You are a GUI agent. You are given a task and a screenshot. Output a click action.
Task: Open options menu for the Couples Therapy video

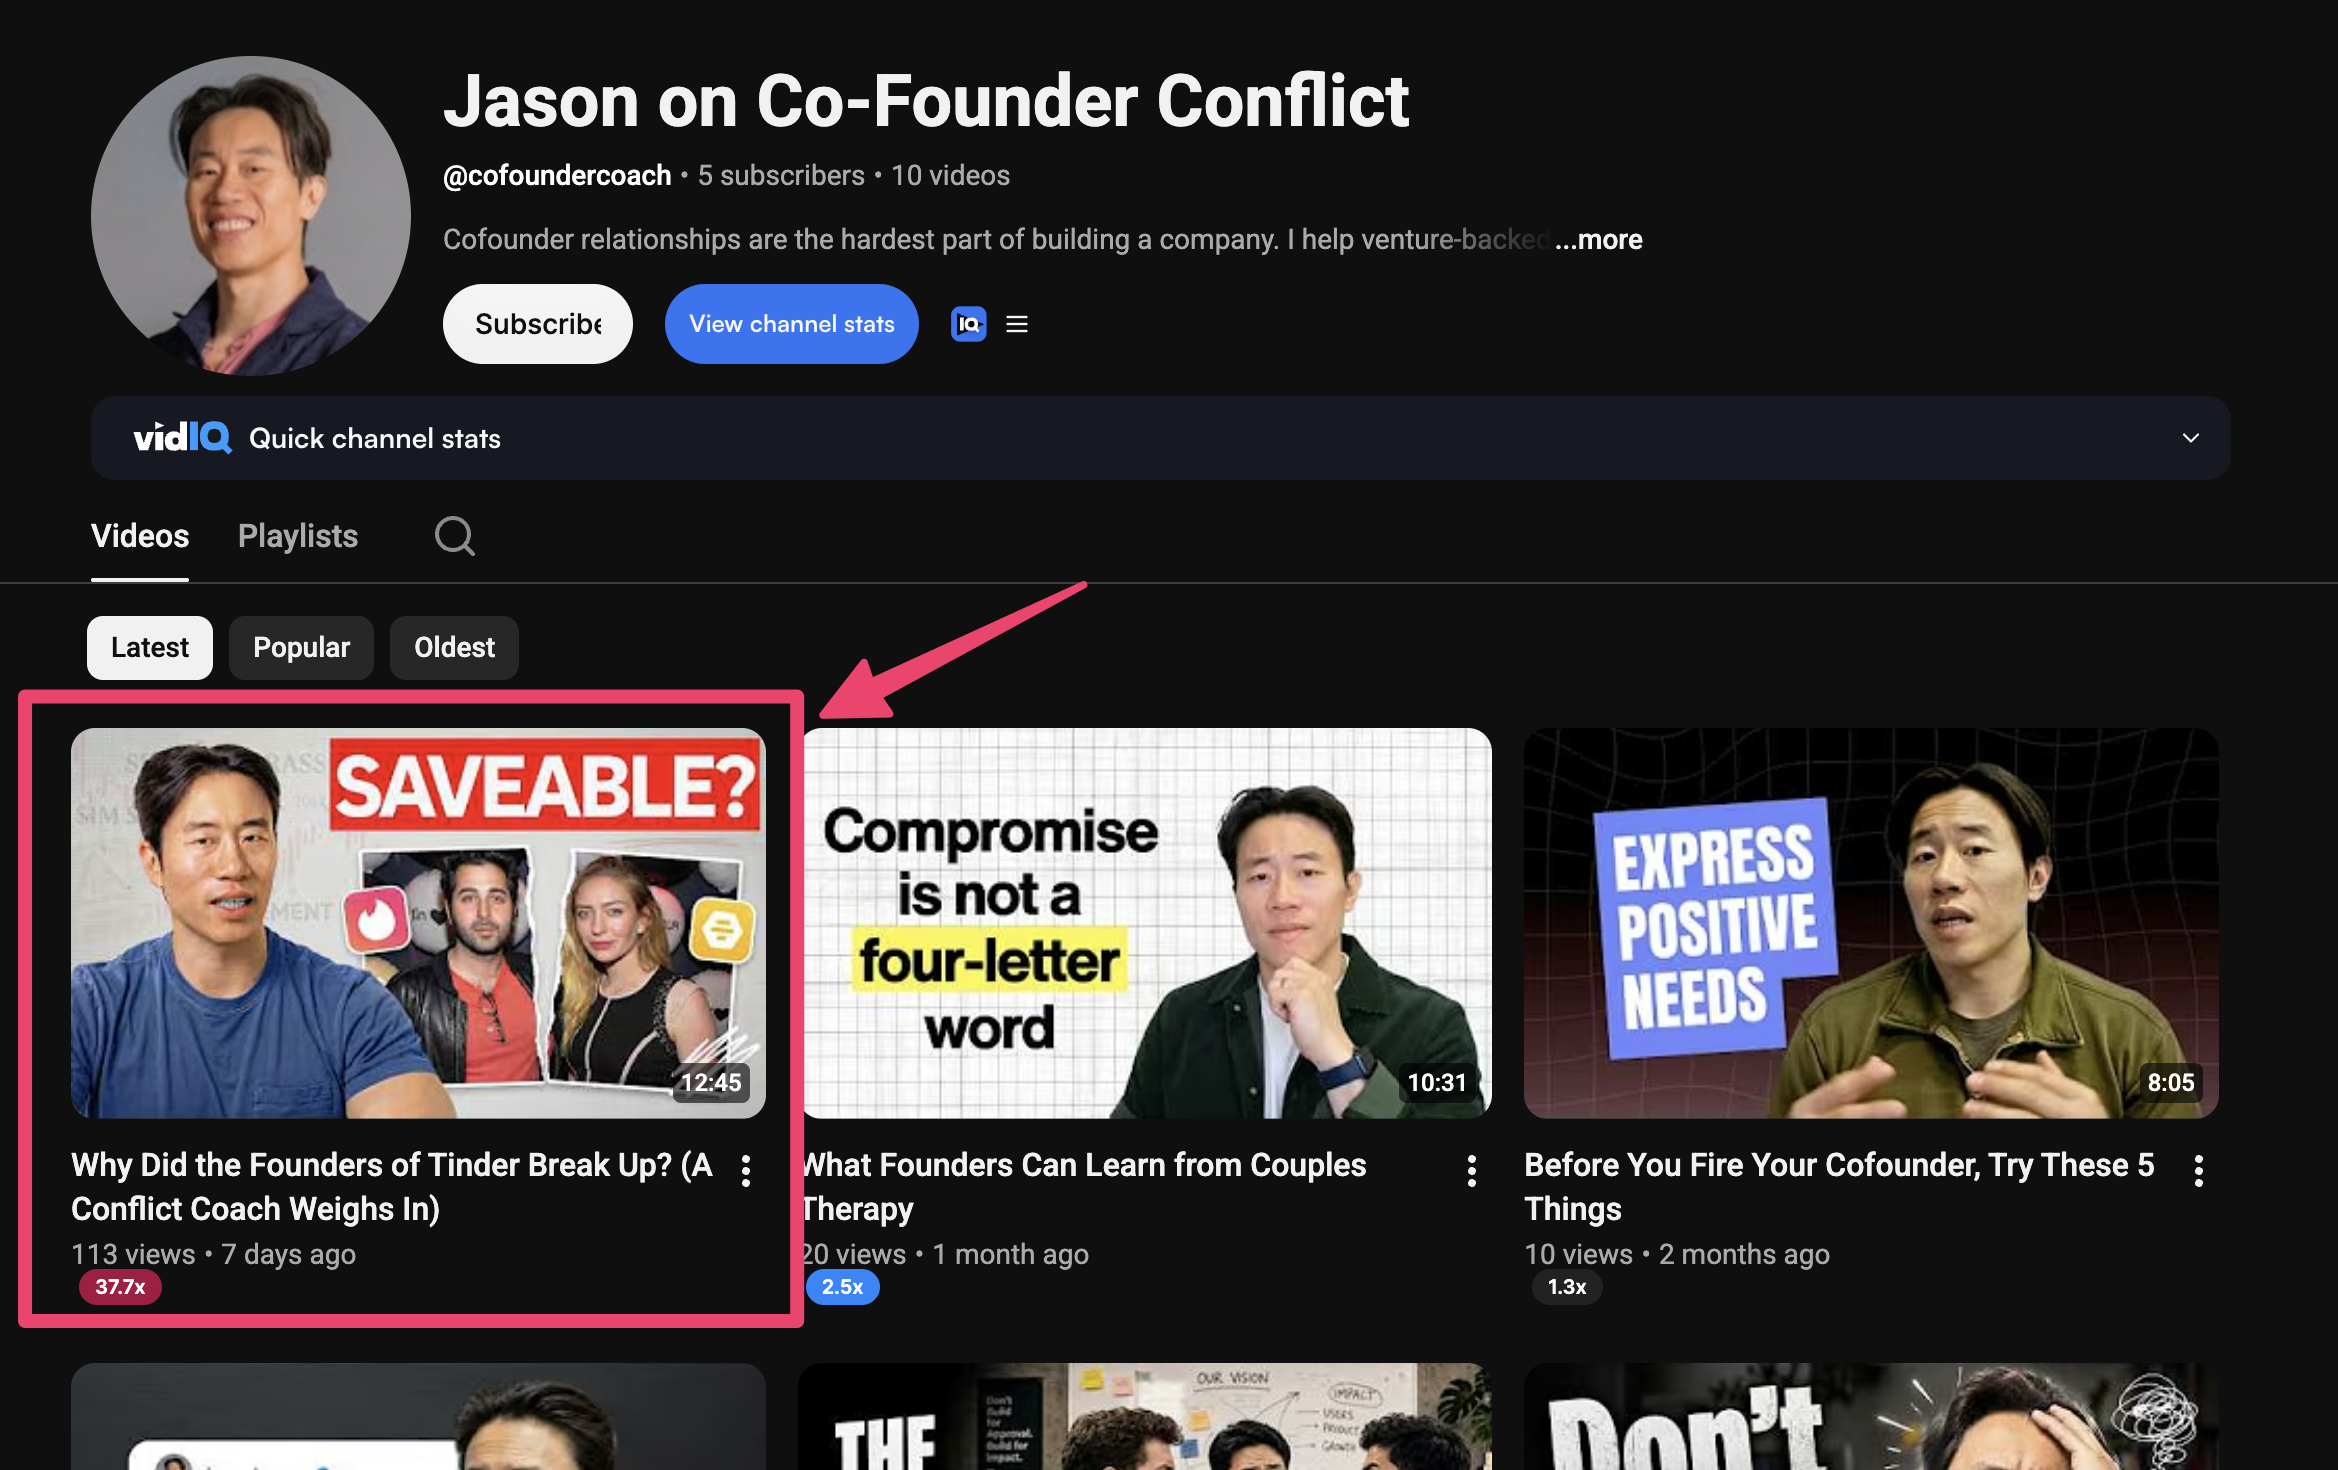point(1472,1170)
